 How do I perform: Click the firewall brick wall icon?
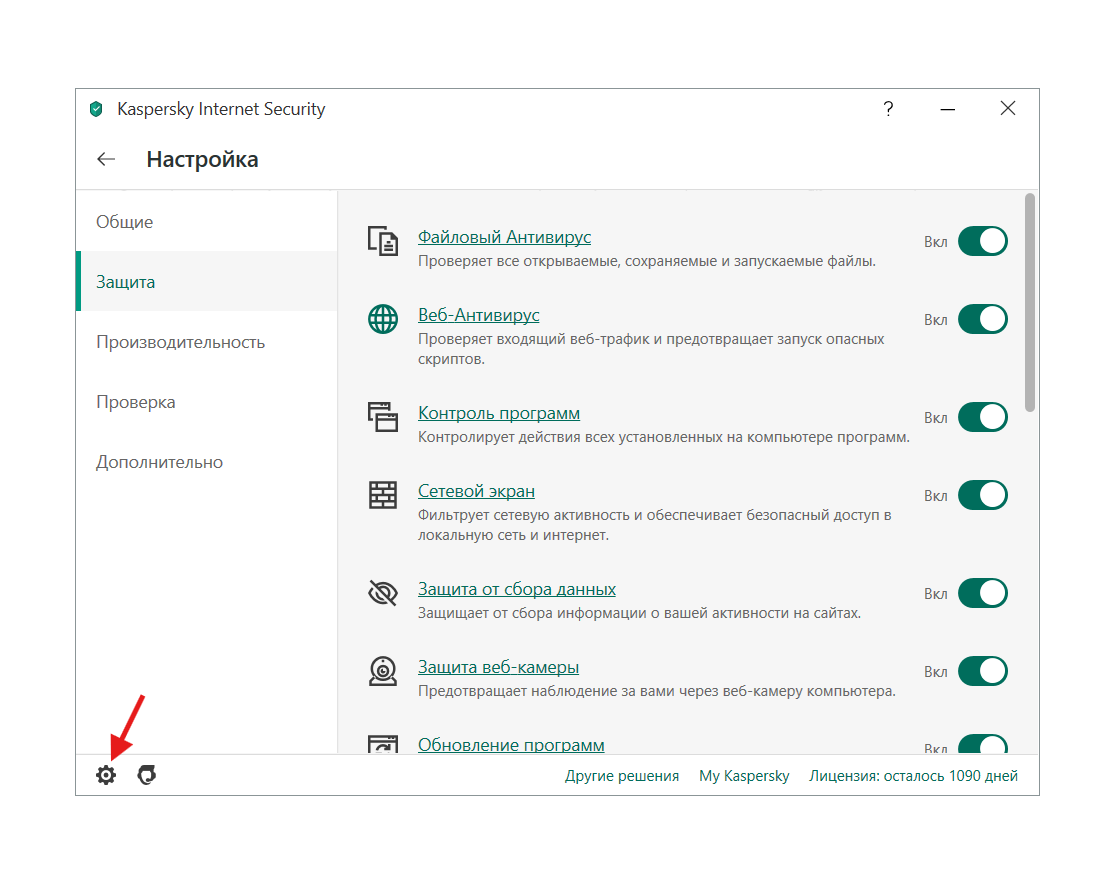pos(383,495)
